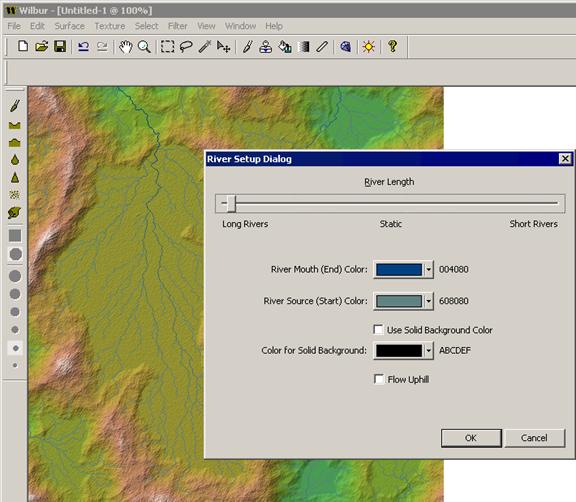
Task: Expand the River Mouth (End) Color dropdown
Action: pyautogui.click(x=428, y=270)
